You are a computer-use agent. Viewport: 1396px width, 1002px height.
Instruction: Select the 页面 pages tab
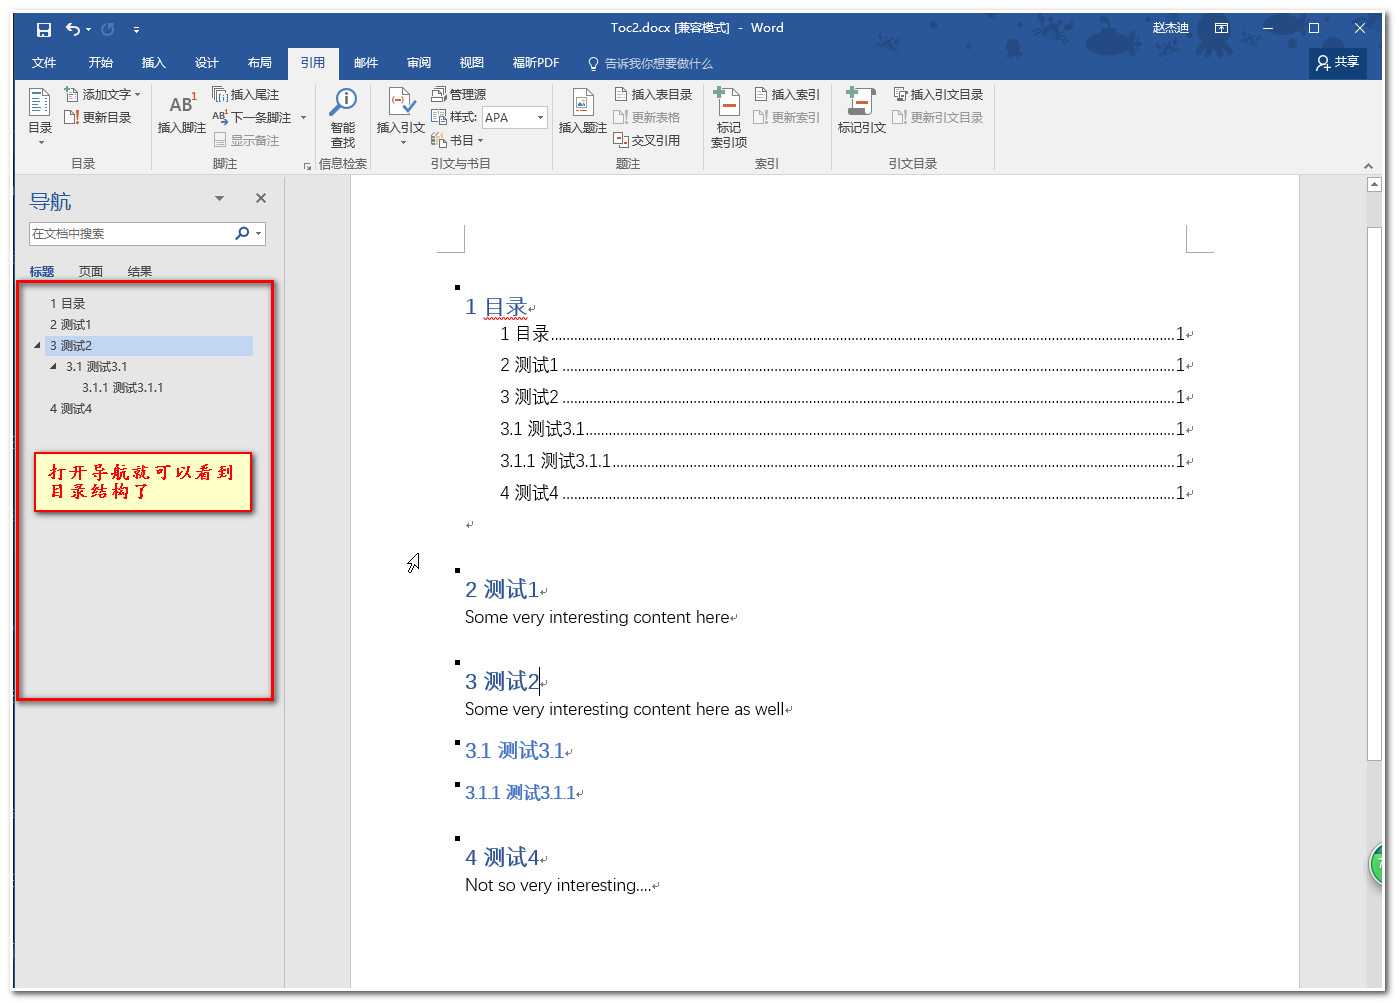click(91, 271)
